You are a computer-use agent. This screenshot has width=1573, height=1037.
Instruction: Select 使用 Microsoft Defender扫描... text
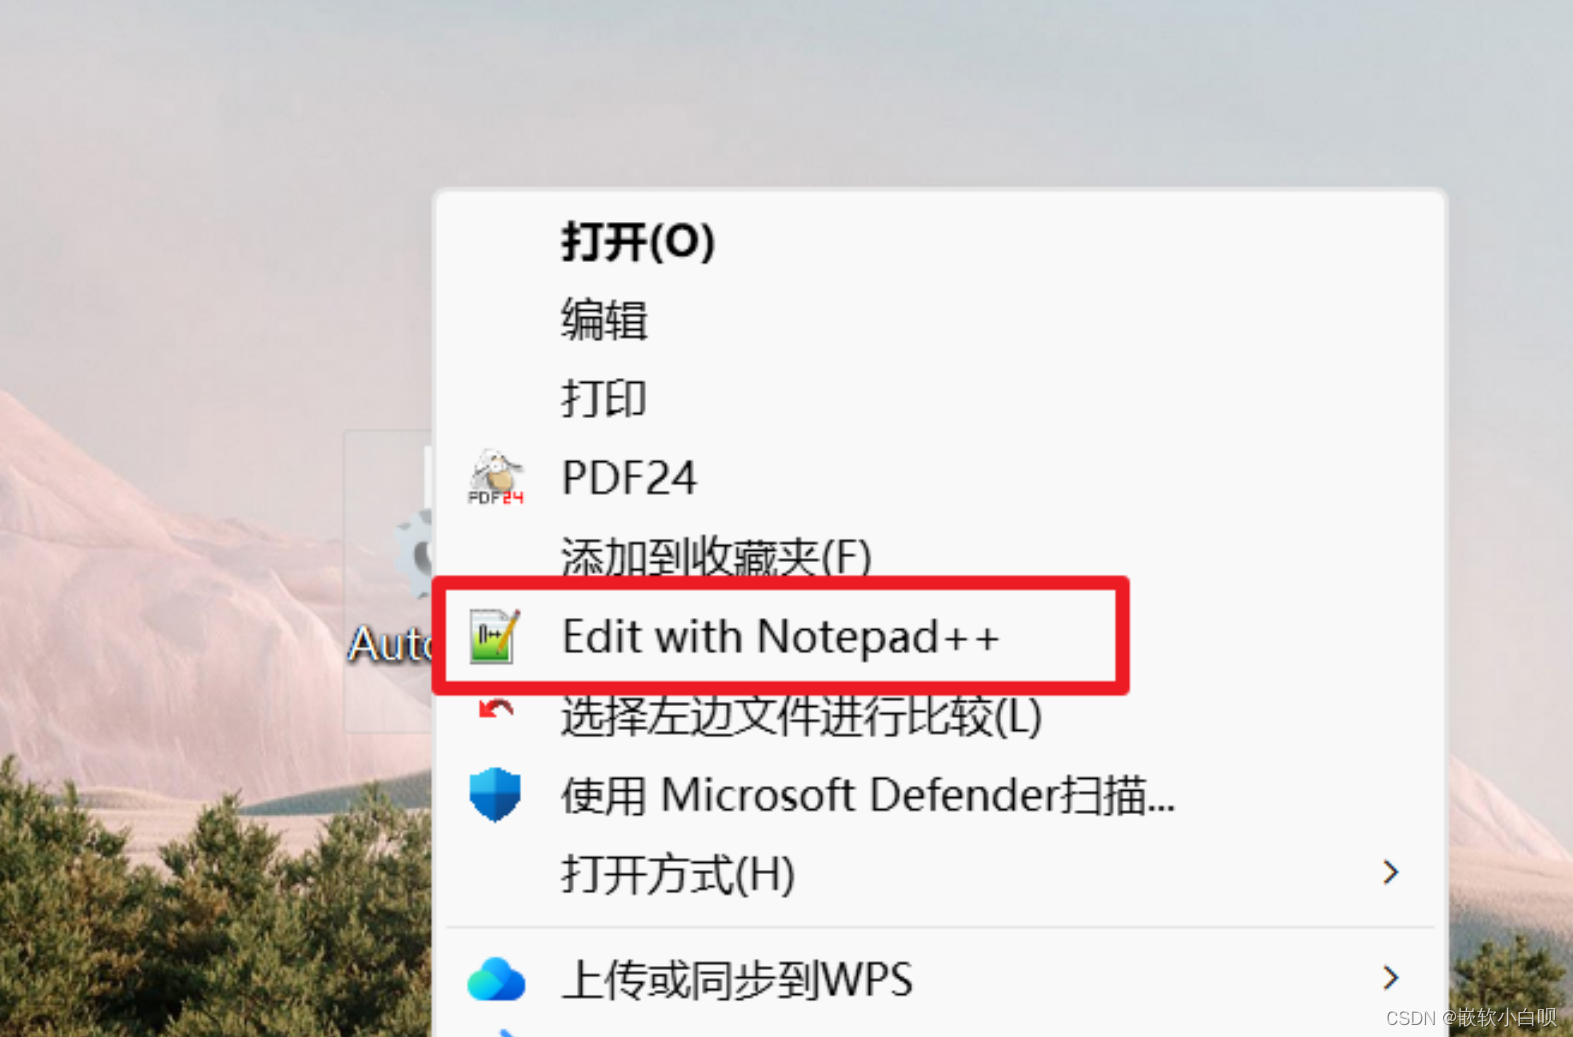[x=868, y=795]
